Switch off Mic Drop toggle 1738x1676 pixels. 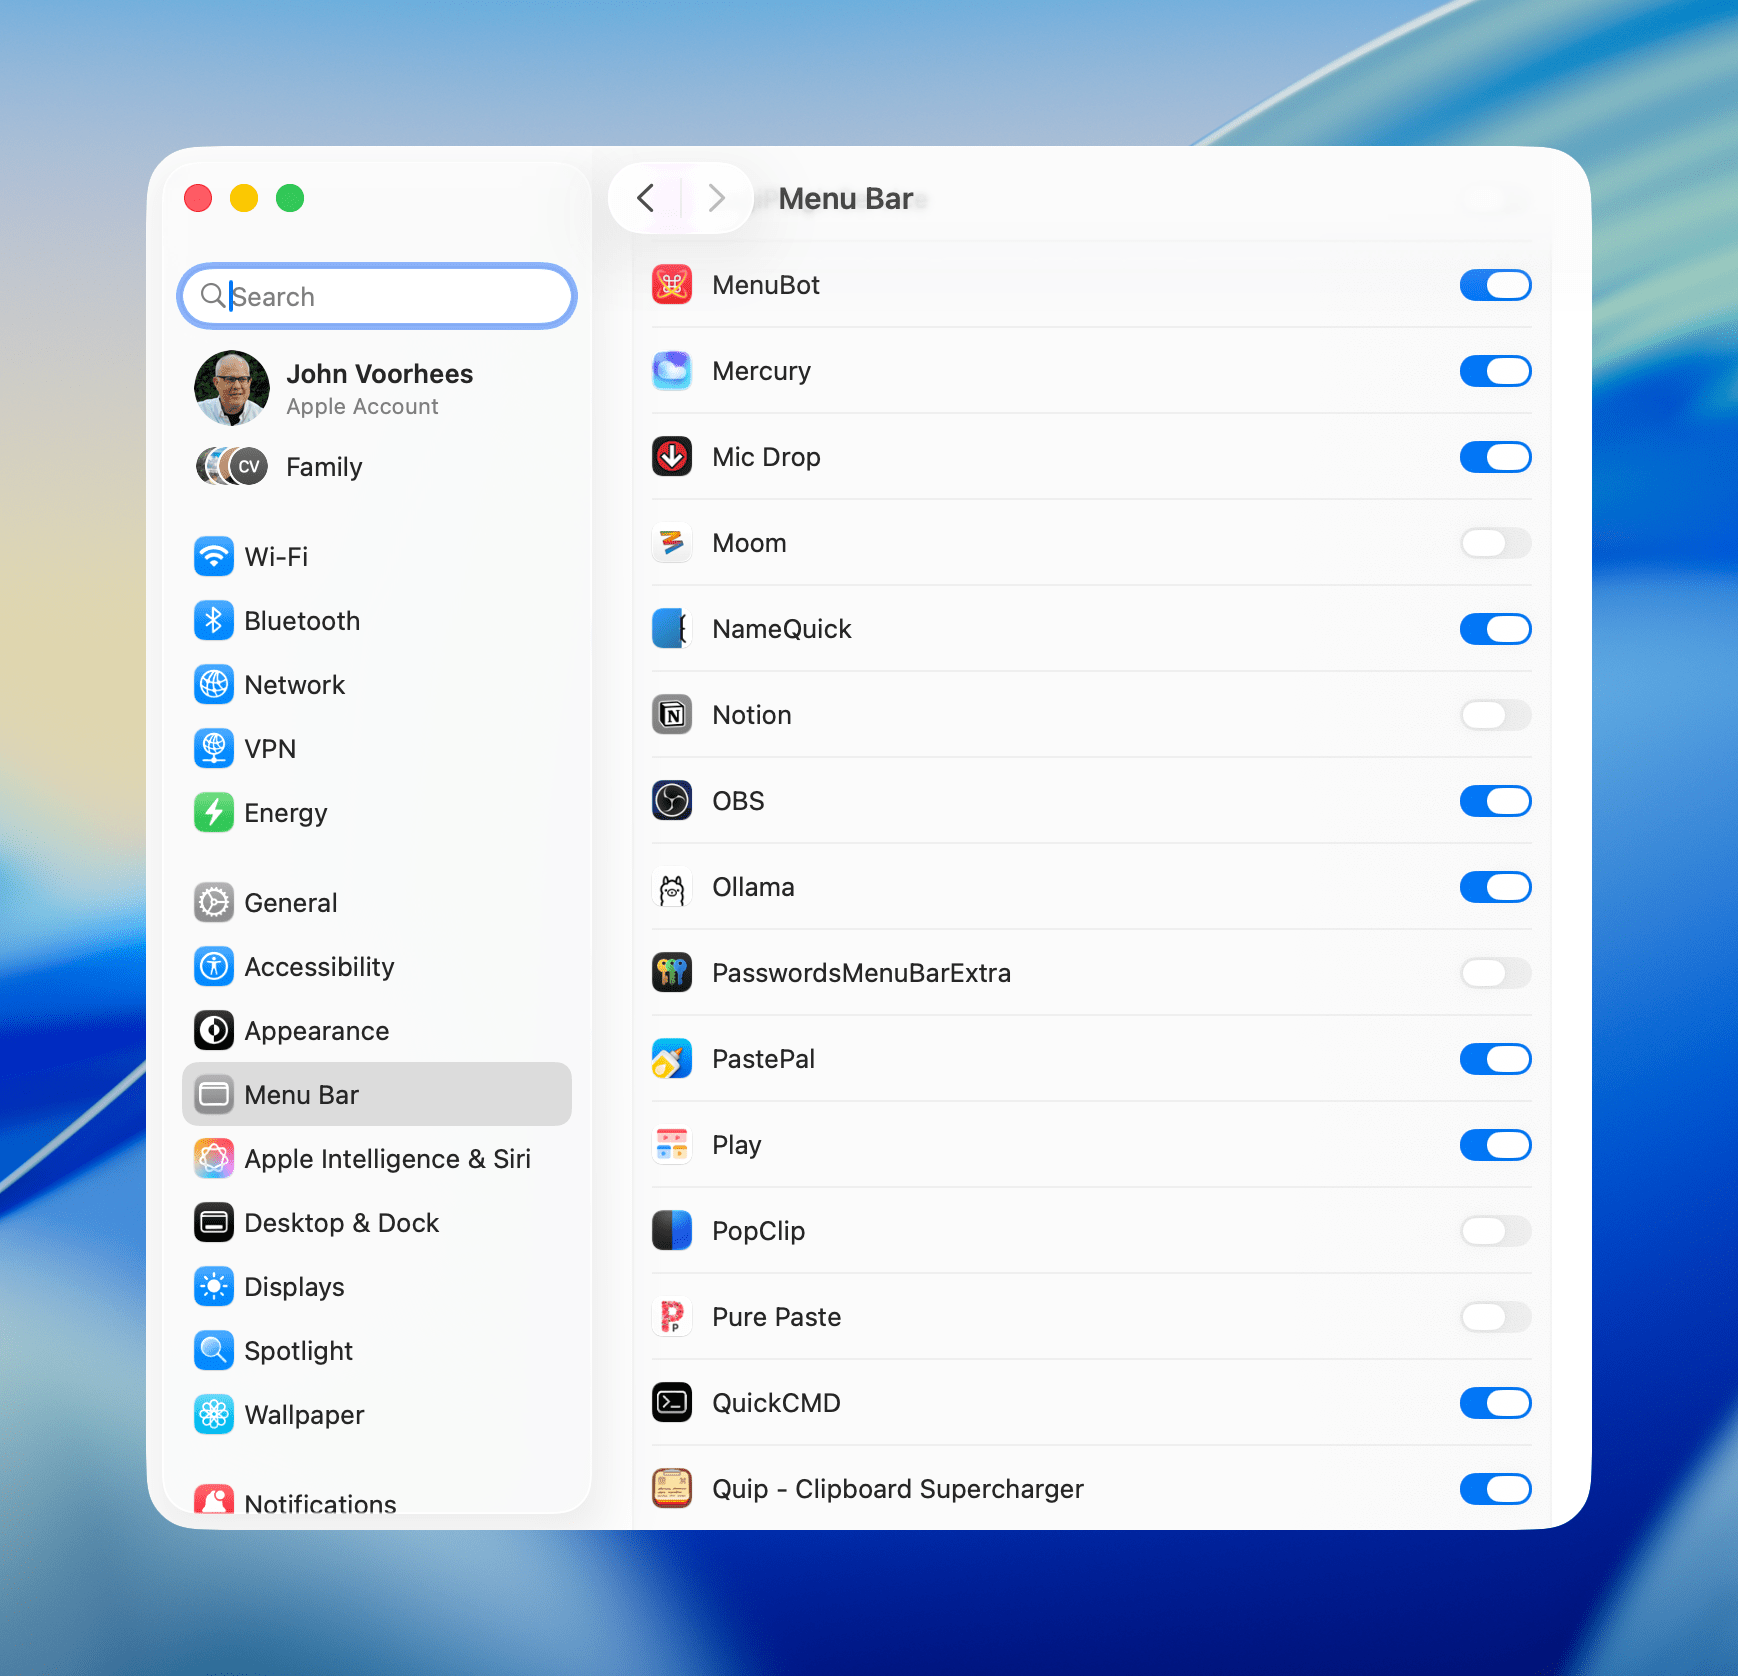click(1496, 457)
